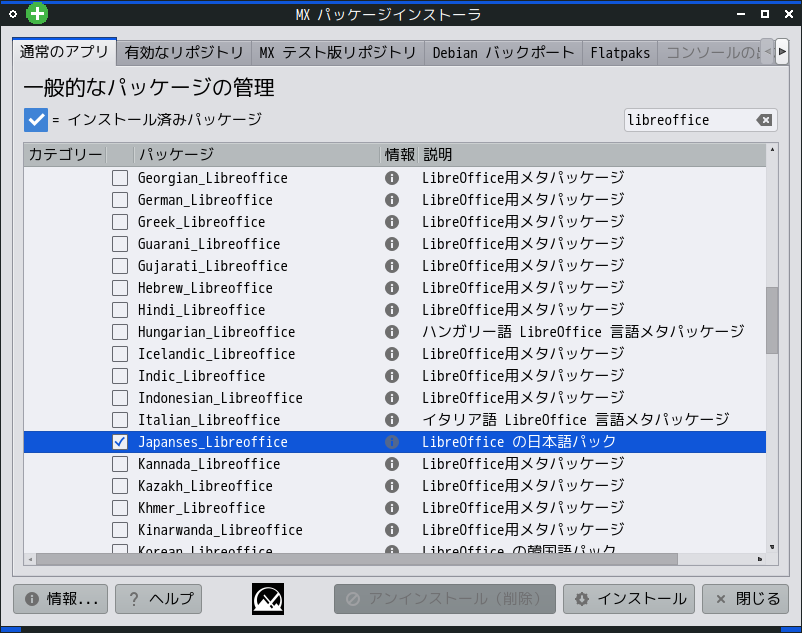Open Hebrew_Libreoffice info icon
This screenshot has height=633, width=802.
coord(392,288)
